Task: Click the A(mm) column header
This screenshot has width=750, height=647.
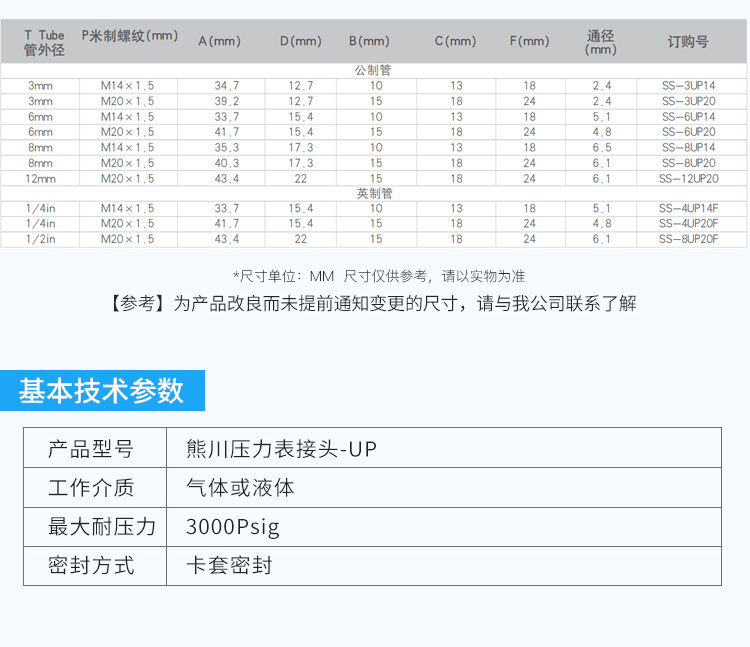Action: click(220, 42)
